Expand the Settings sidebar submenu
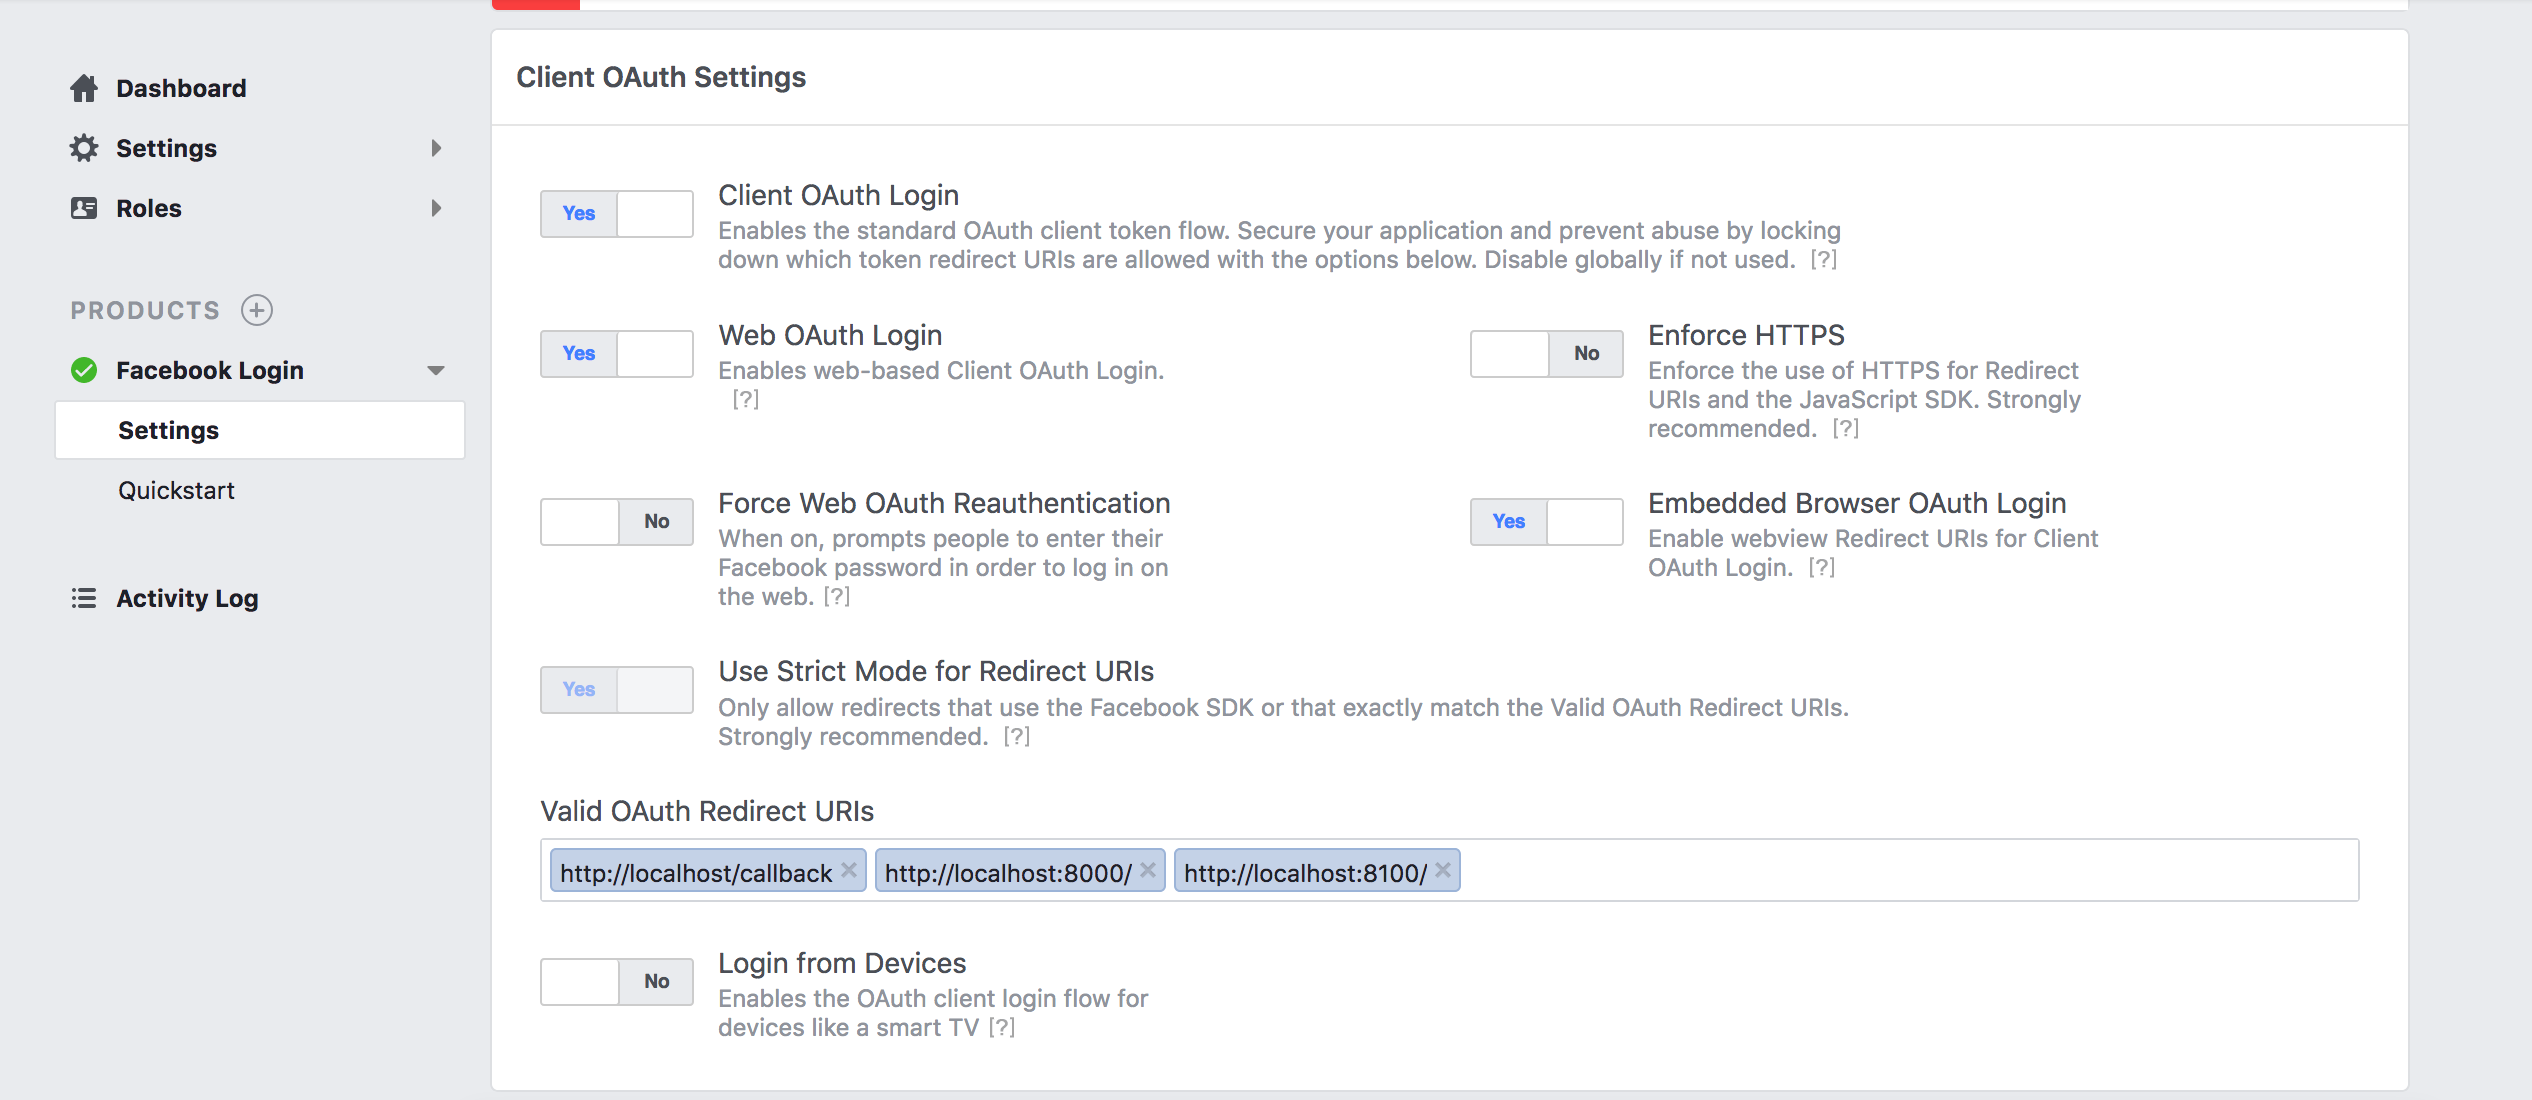 [x=436, y=148]
